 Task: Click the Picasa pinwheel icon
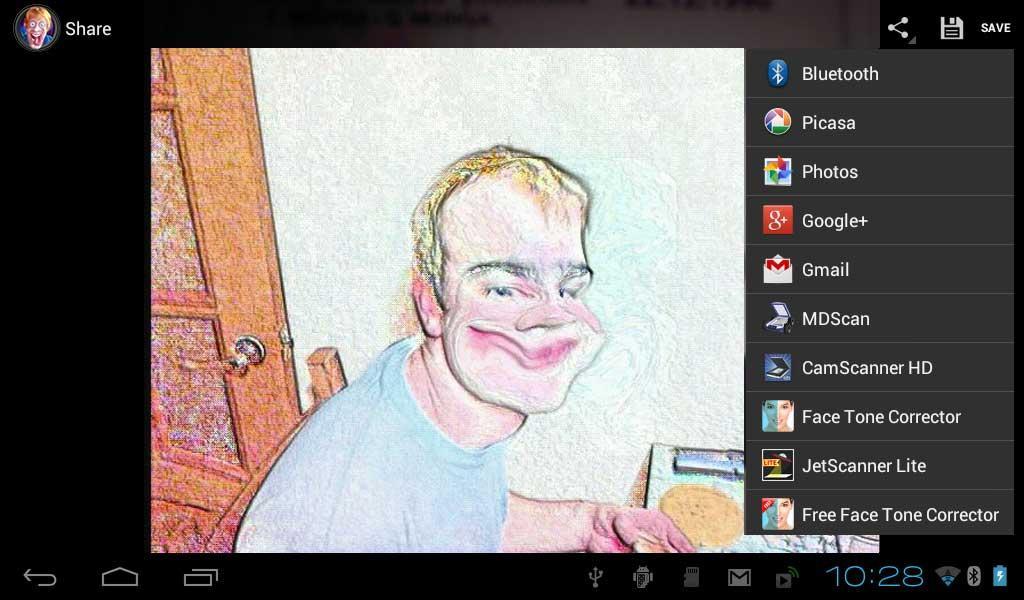coord(777,122)
